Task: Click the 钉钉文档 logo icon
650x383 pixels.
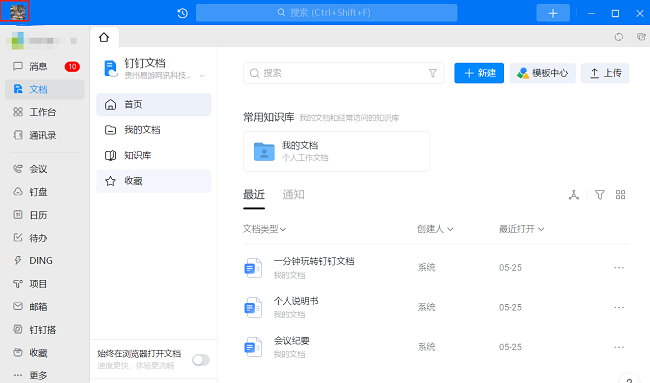Action: 111,68
